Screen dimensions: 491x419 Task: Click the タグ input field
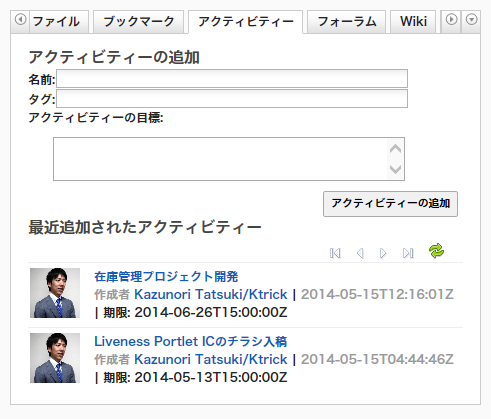232,99
